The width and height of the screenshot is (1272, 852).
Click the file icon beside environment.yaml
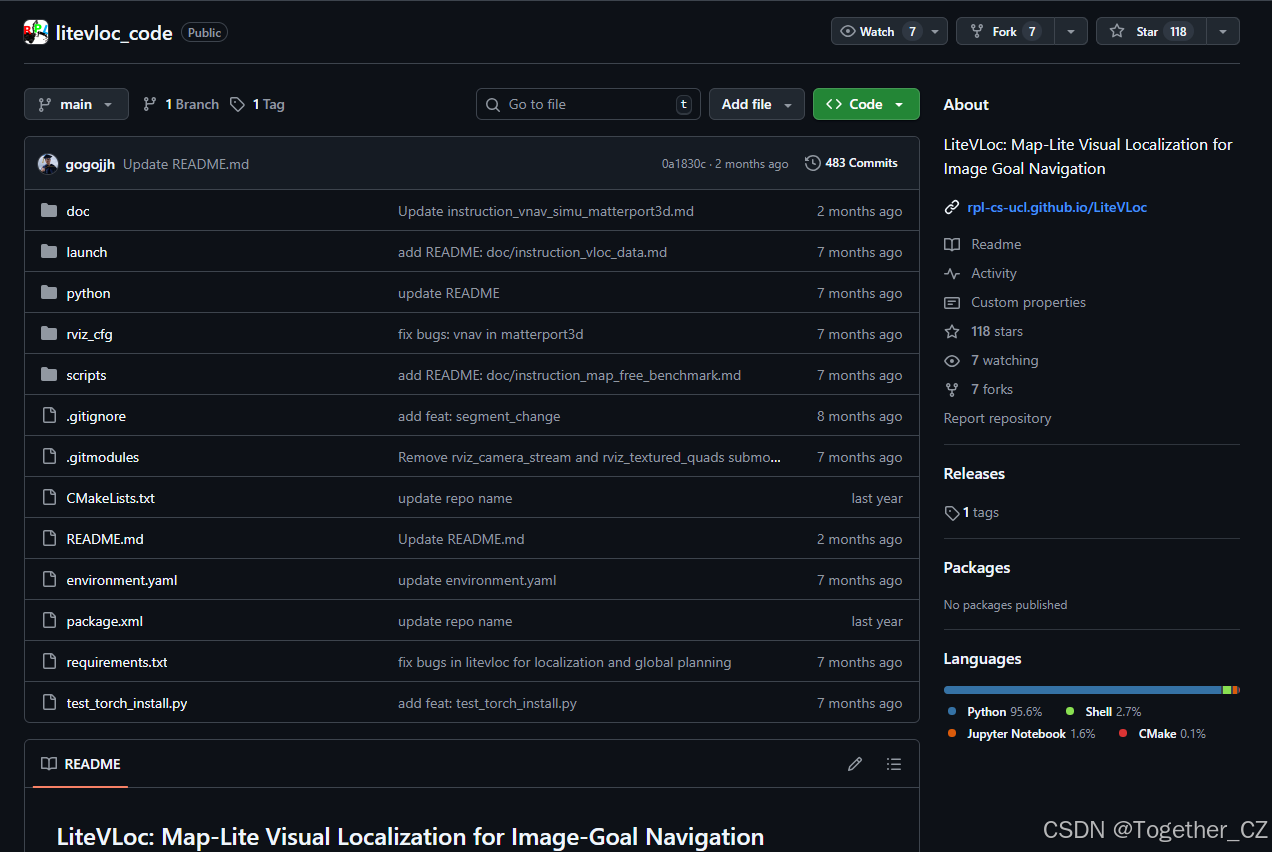click(x=49, y=580)
